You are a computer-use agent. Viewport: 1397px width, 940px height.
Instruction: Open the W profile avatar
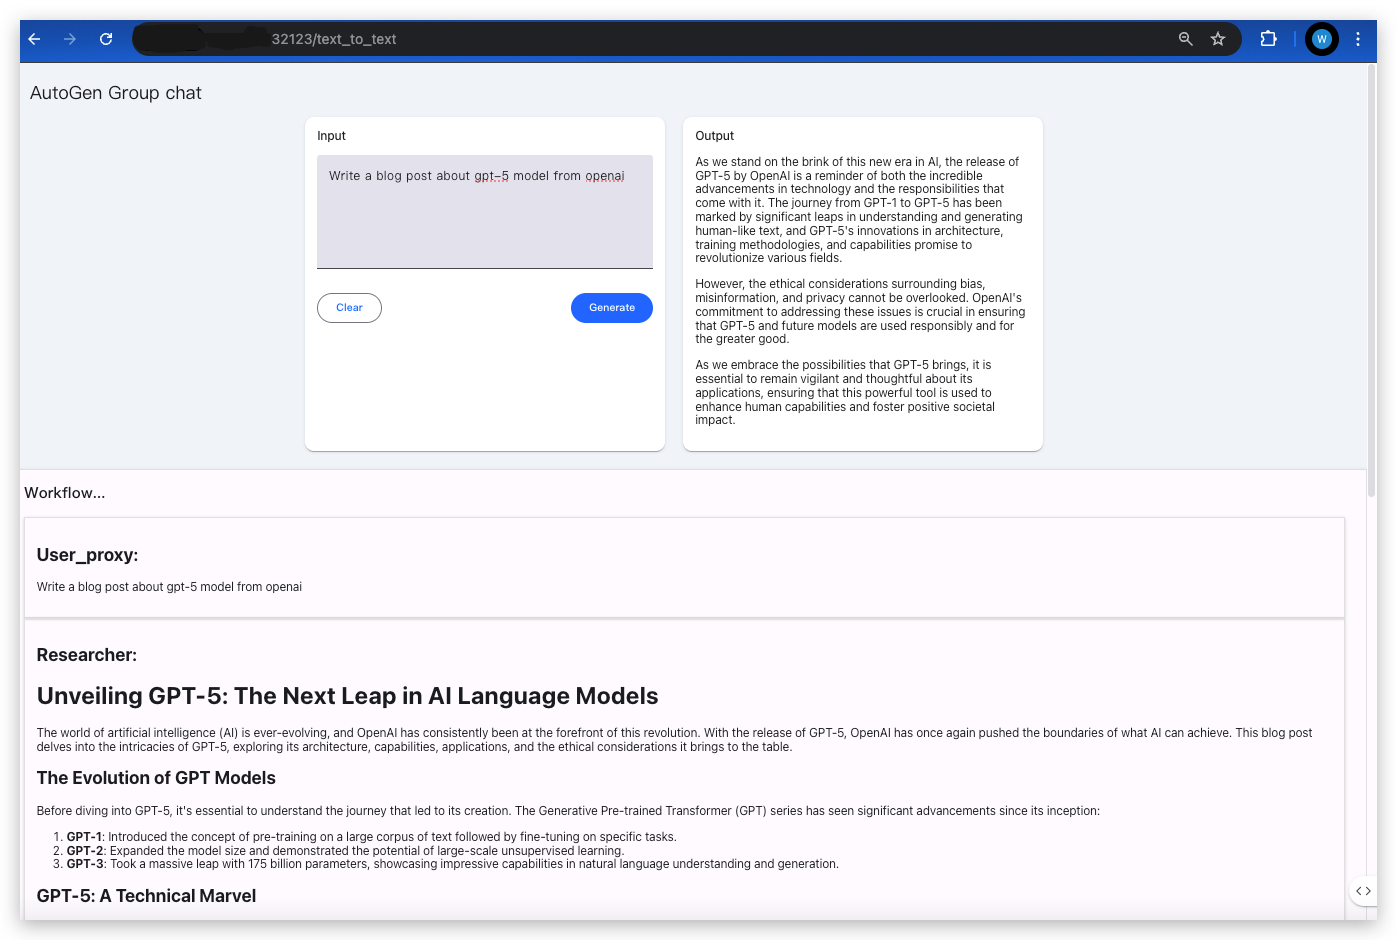[x=1322, y=38]
